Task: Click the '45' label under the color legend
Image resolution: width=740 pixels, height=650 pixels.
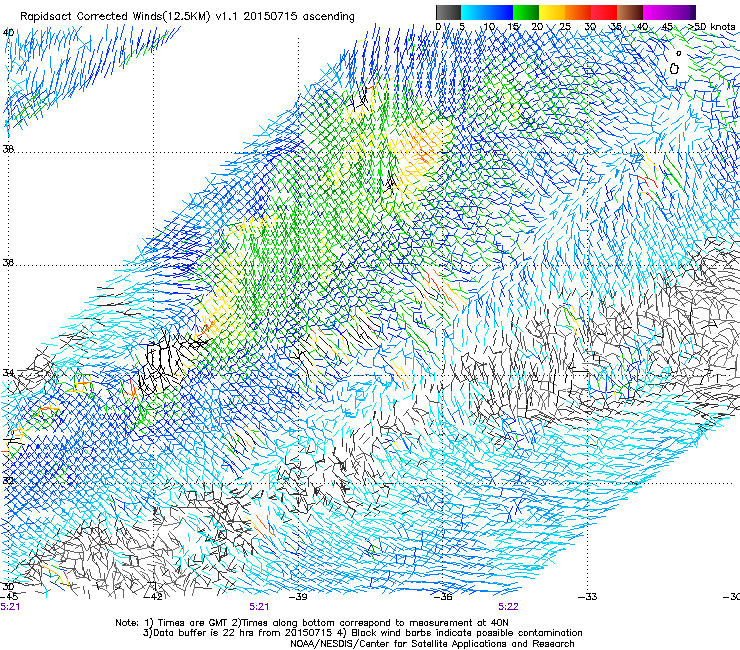Action: (667, 26)
